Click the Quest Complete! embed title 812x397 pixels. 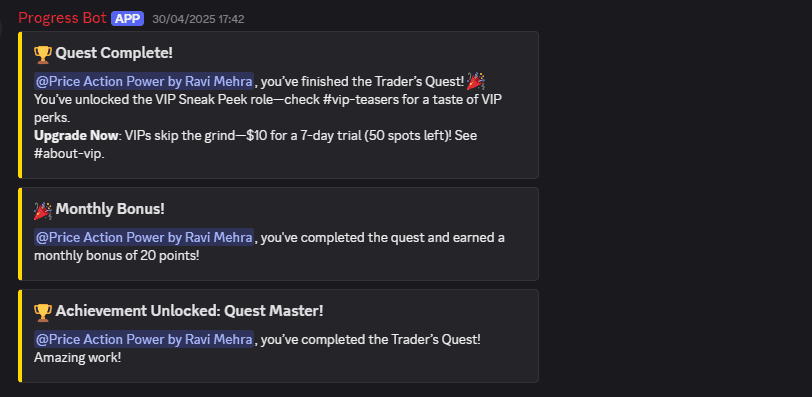(x=114, y=53)
